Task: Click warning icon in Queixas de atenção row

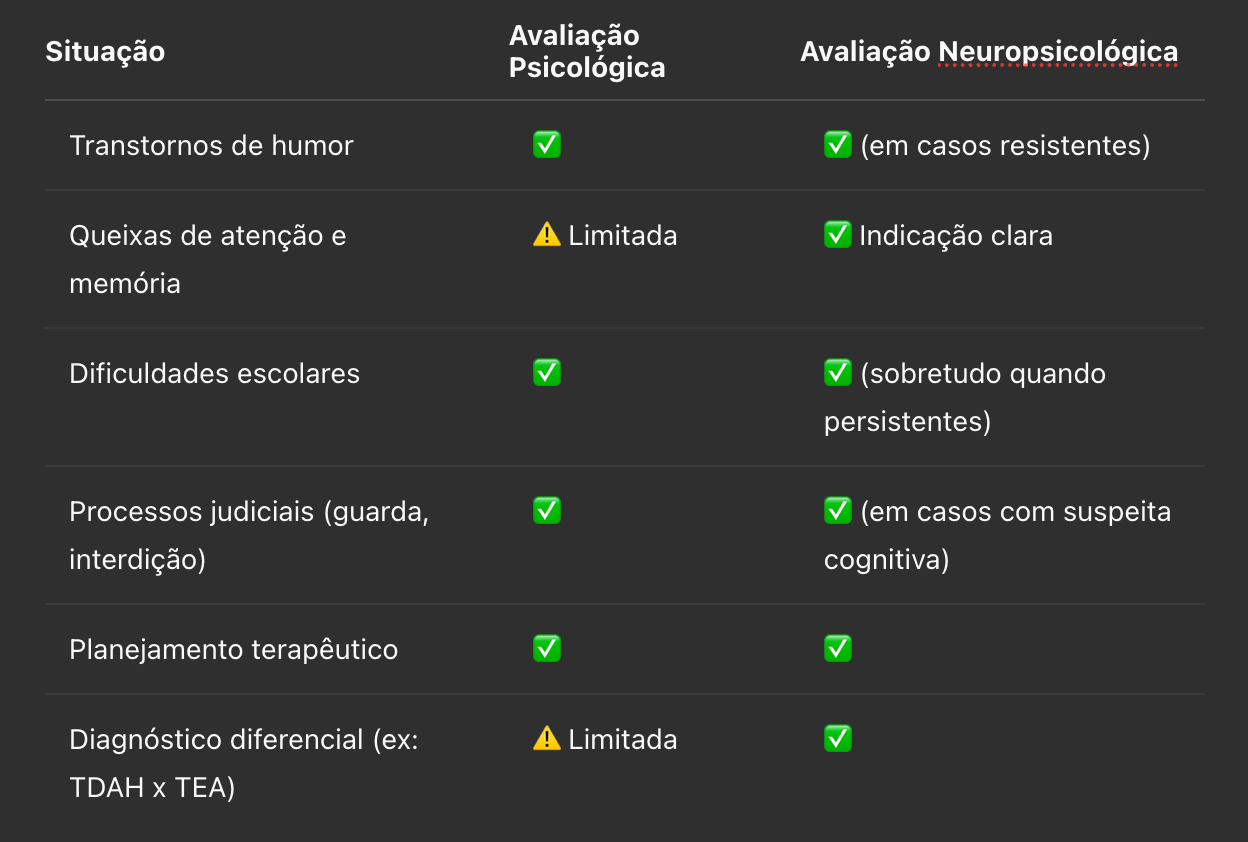Action: (x=547, y=235)
